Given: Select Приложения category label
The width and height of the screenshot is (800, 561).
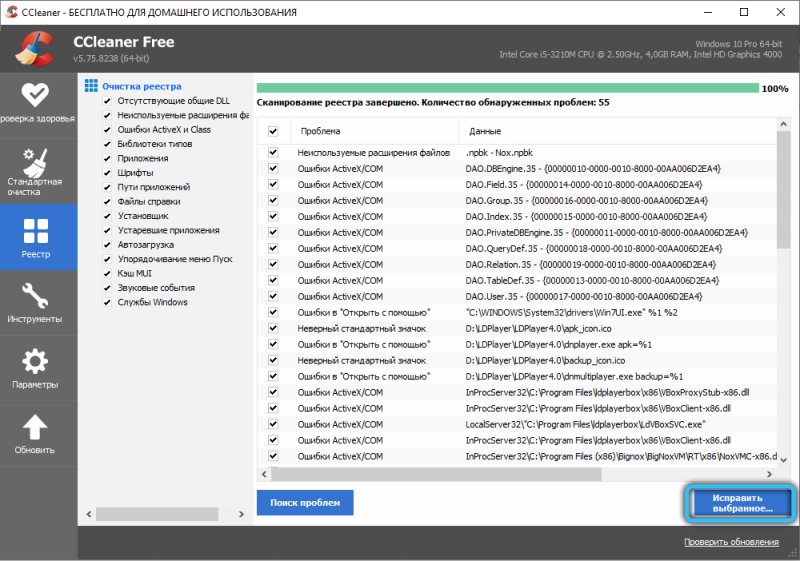Looking at the screenshot, I should 143,159.
